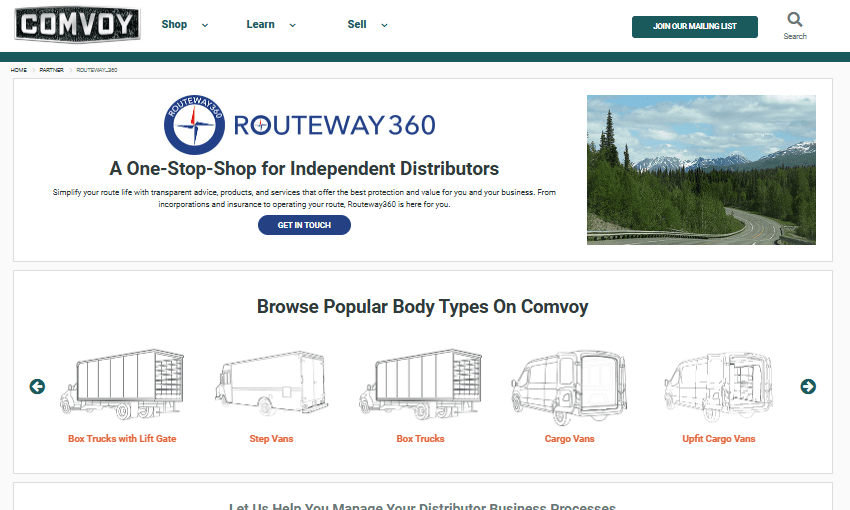Open the Sell menu
This screenshot has height=510, width=850.
357,24
